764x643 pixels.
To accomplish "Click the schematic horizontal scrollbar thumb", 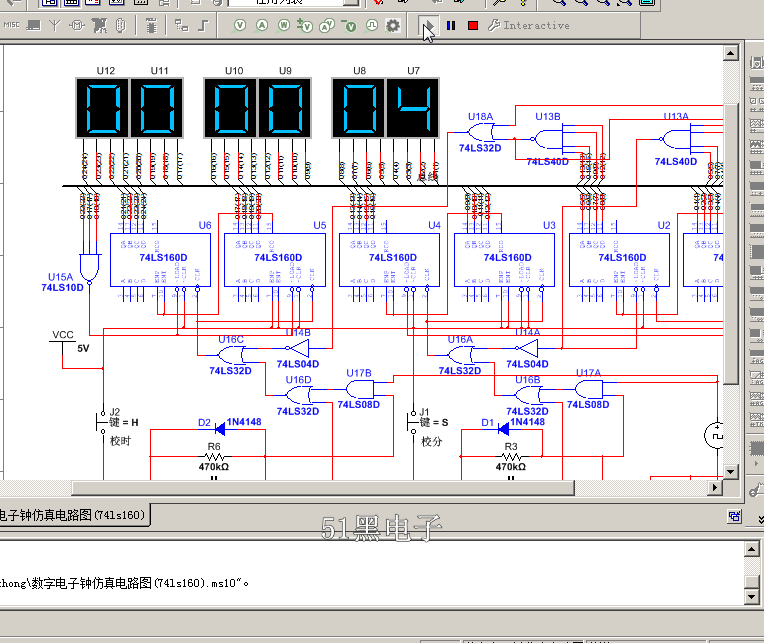I will coord(323,487).
